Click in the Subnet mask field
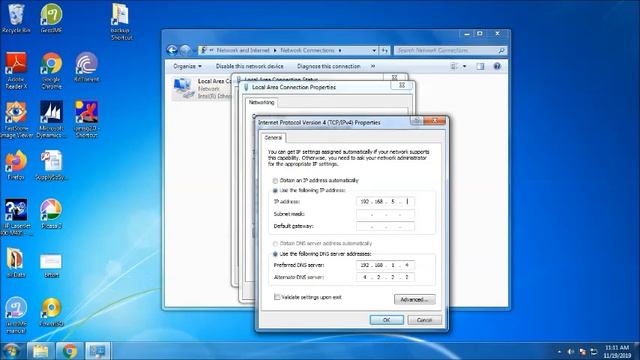This screenshot has width=640, height=360. [x=385, y=214]
